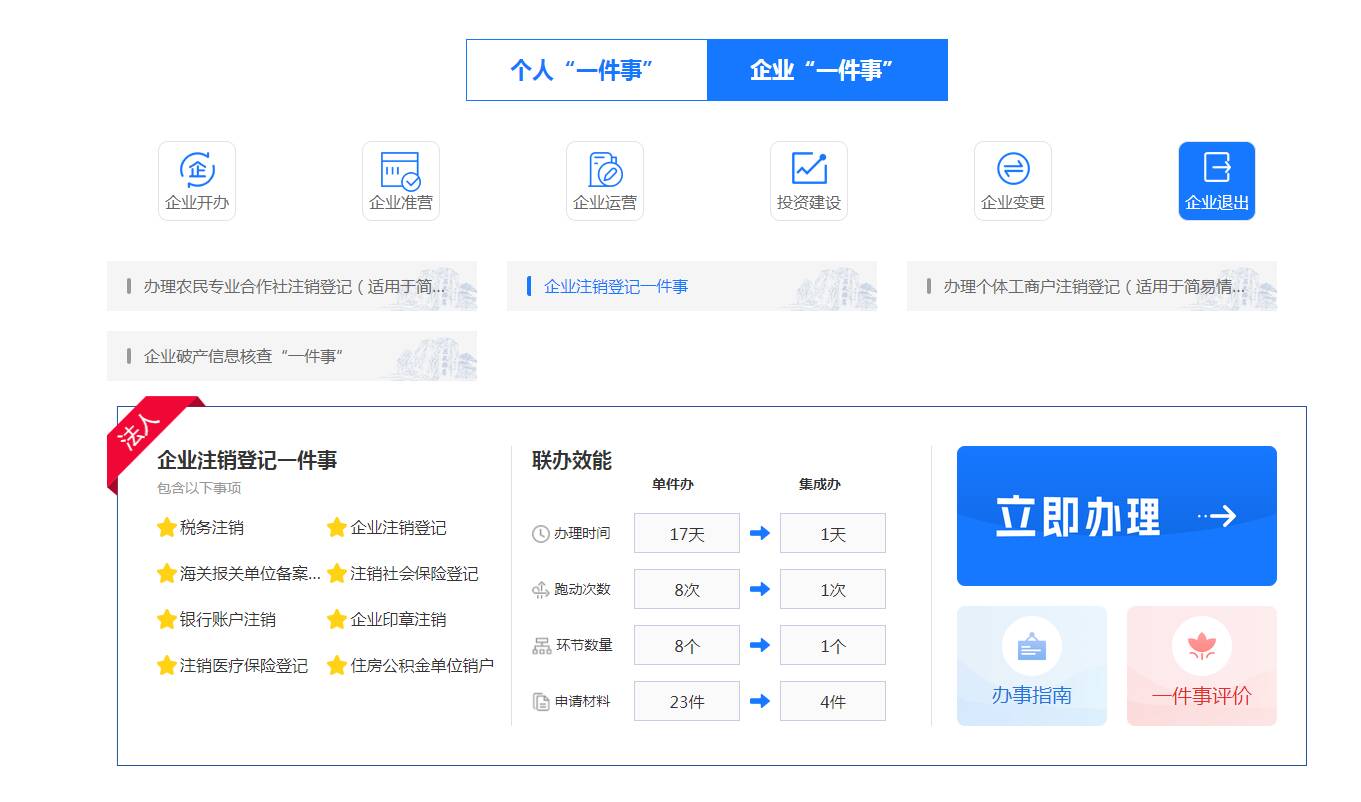This screenshot has height=802, width=1361.
Task: Click the hierarchy icon next to 环节数量
Action: click(x=541, y=646)
